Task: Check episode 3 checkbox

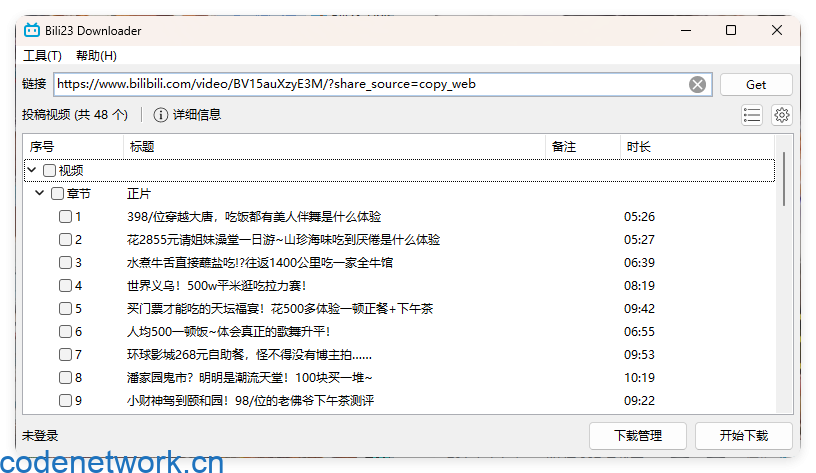Action: coord(66,262)
